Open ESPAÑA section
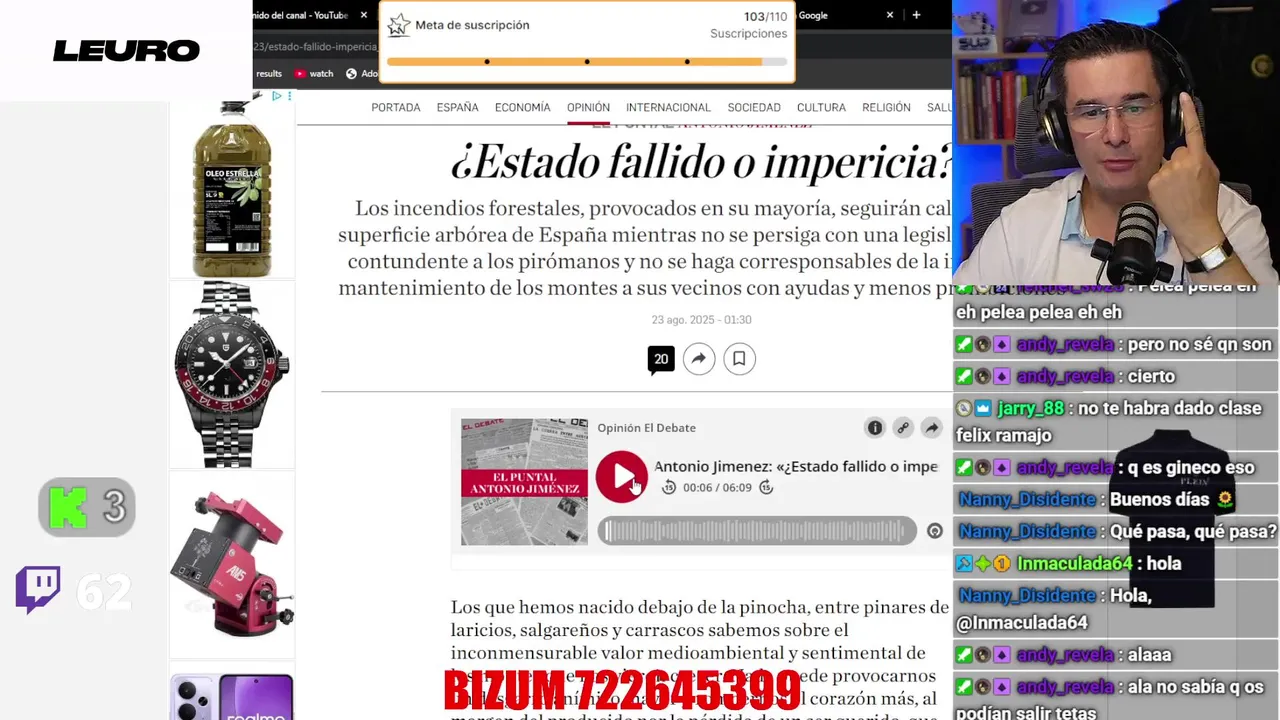The width and height of the screenshot is (1280, 720). click(x=457, y=107)
